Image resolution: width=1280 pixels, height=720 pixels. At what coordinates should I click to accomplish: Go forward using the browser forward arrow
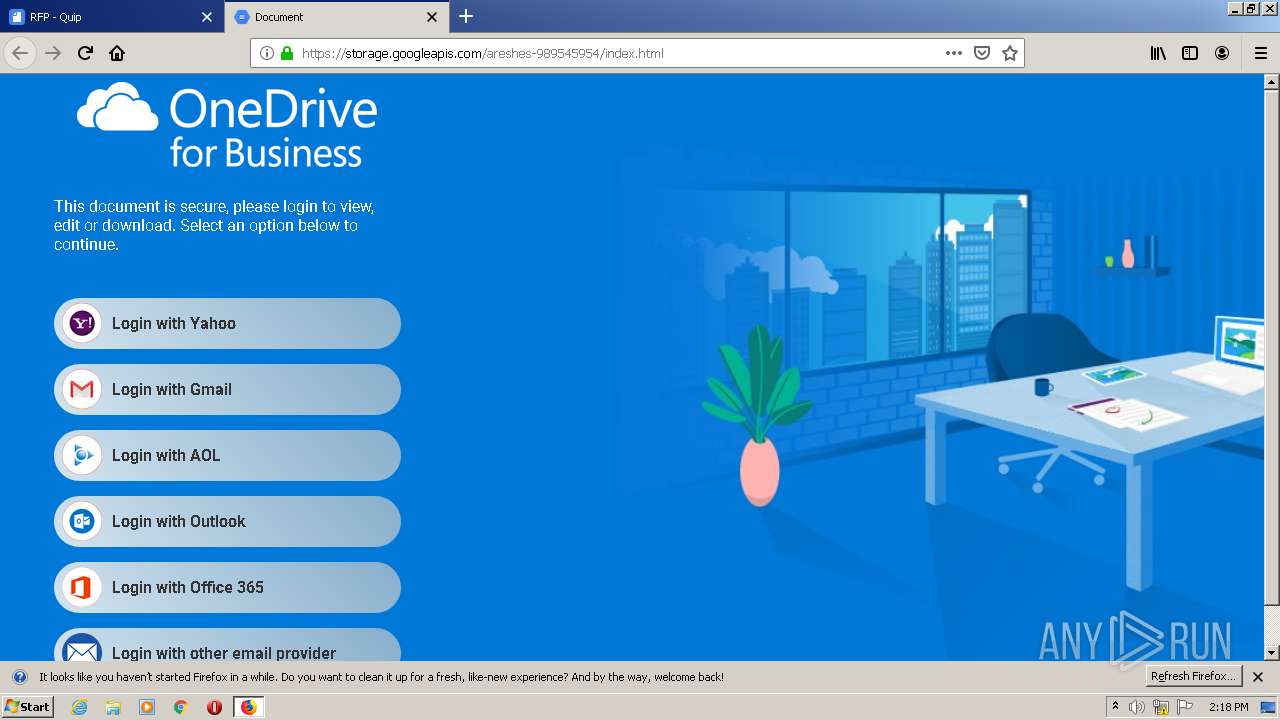tap(53, 53)
